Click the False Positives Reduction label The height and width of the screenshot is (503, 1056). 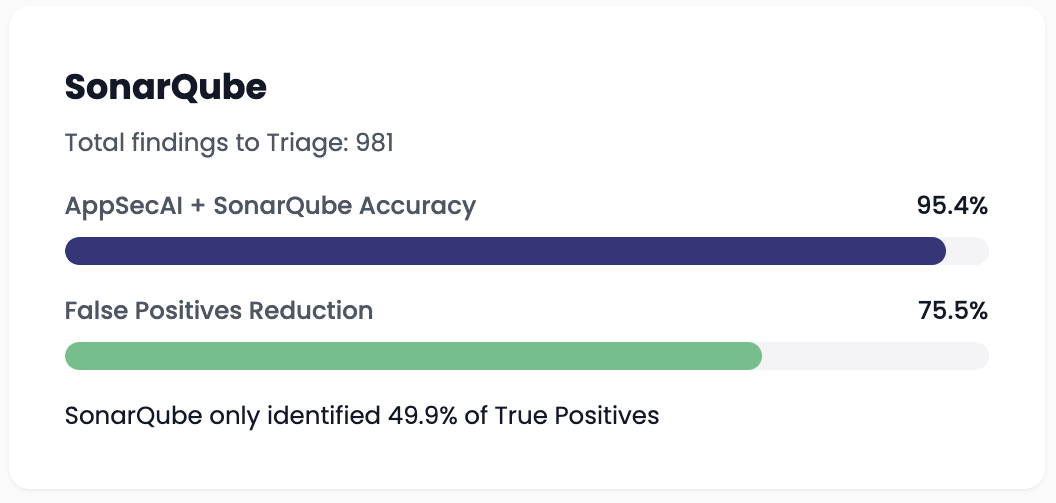pyautogui.click(x=219, y=310)
